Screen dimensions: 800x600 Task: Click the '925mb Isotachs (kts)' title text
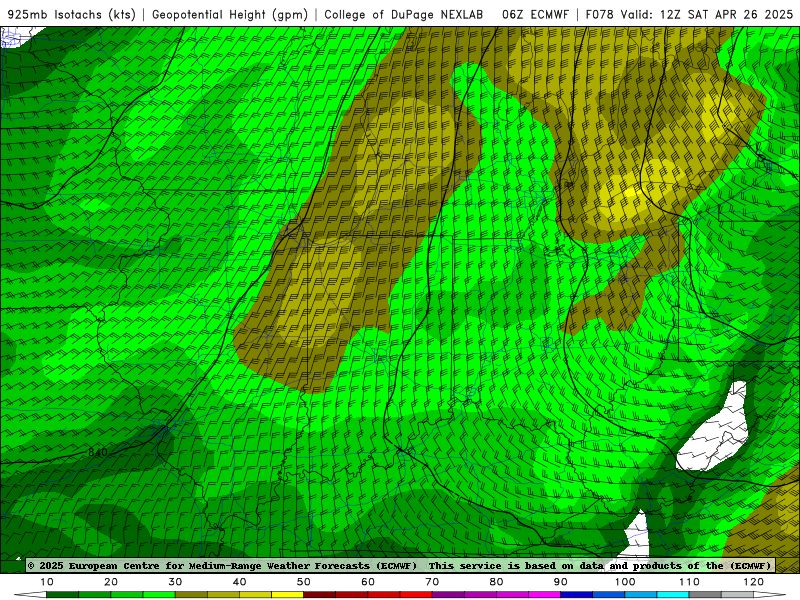pos(71,15)
